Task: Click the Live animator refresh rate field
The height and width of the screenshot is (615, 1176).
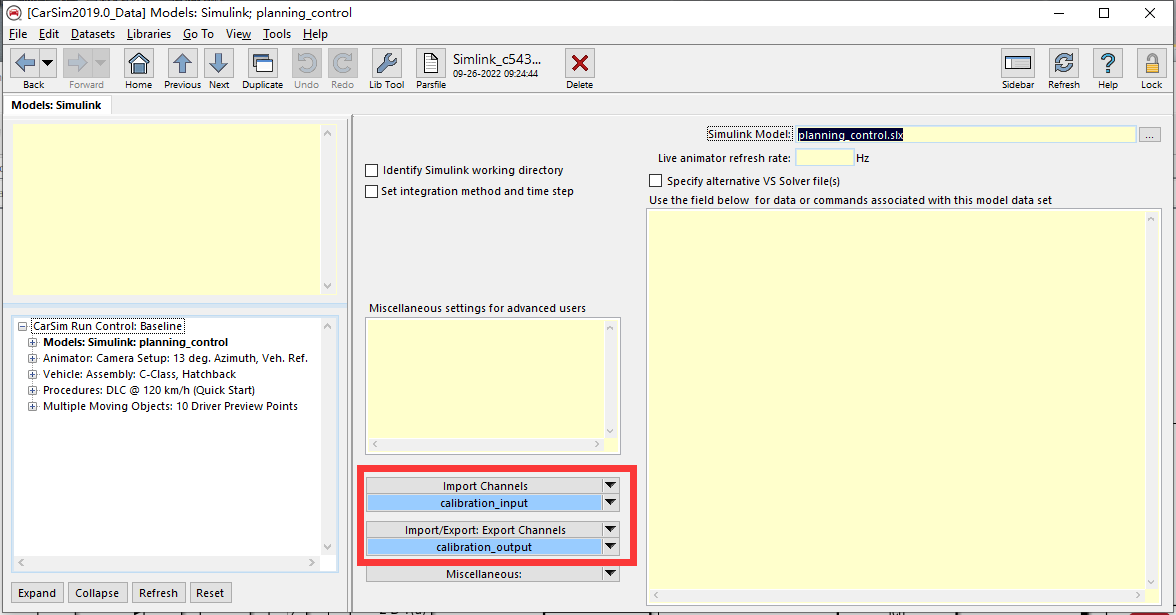Action: (x=824, y=158)
